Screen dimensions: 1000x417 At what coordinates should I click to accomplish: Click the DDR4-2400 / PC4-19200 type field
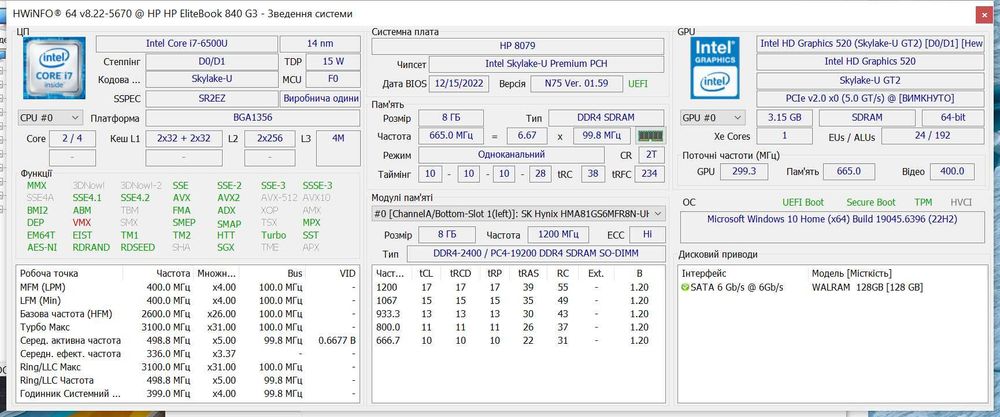coord(536,253)
